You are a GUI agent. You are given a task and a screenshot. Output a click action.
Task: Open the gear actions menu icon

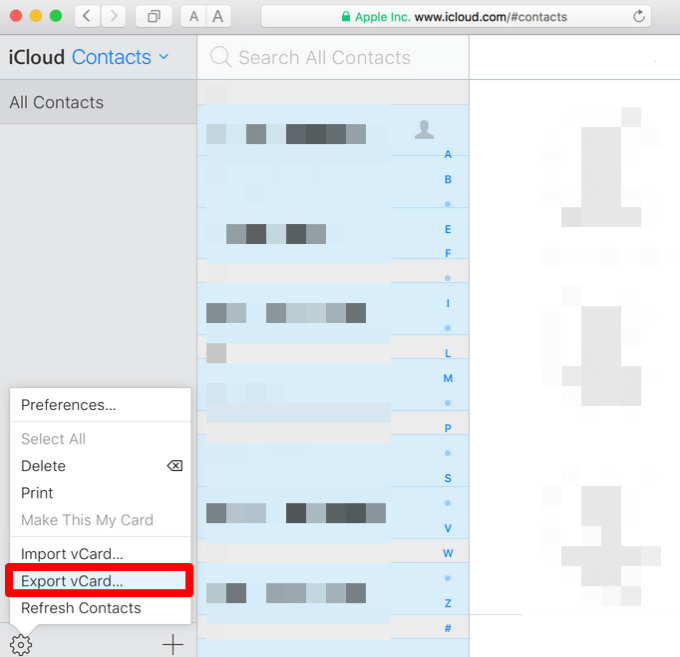point(21,645)
